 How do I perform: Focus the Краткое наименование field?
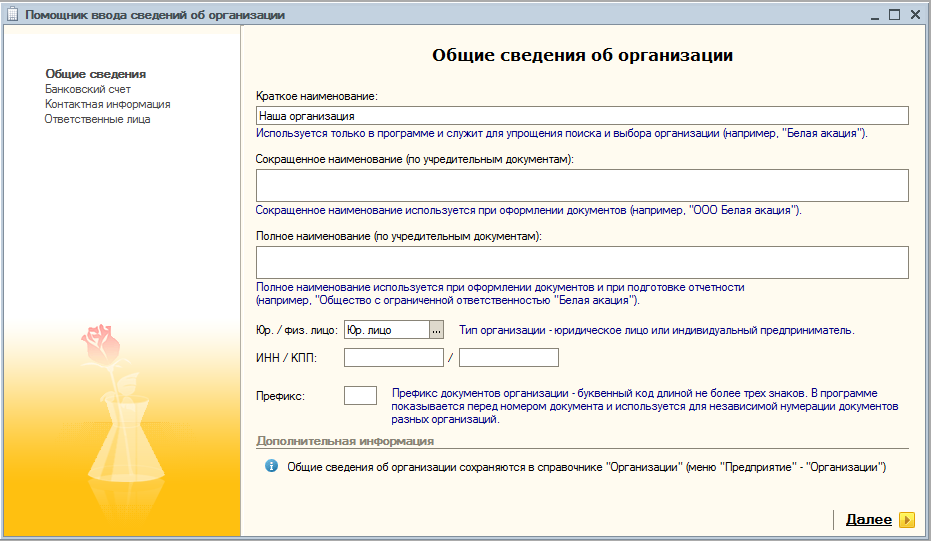(582, 116)
